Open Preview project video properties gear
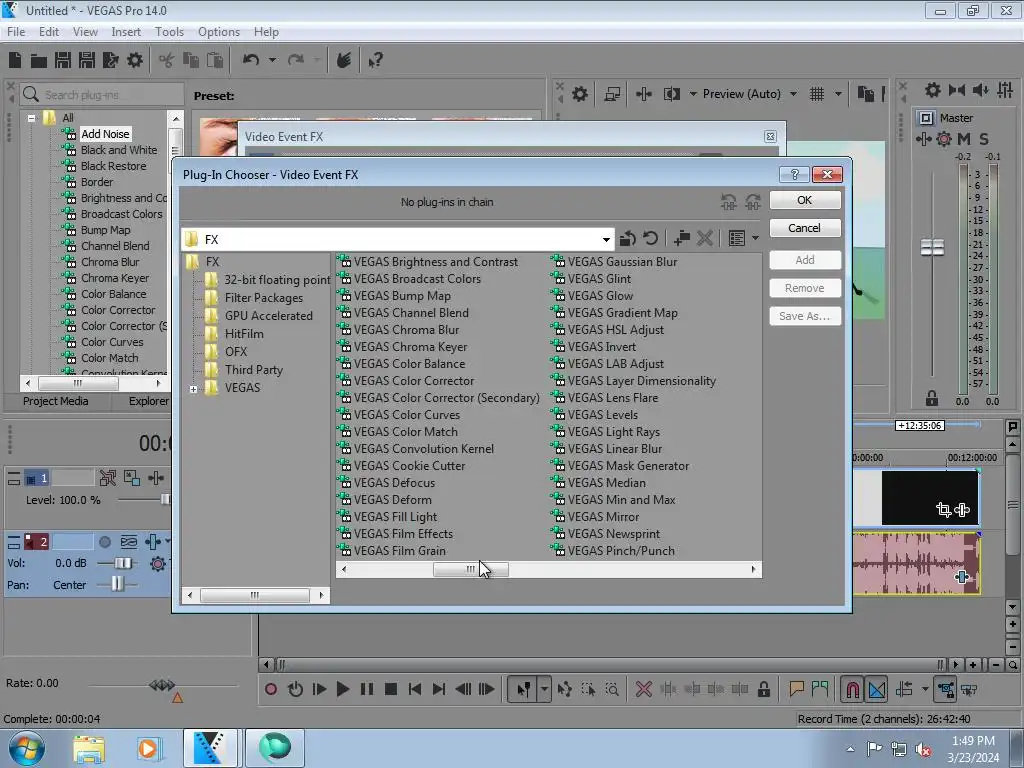Viewport: 1024px width, 768px height. (580, 94)
